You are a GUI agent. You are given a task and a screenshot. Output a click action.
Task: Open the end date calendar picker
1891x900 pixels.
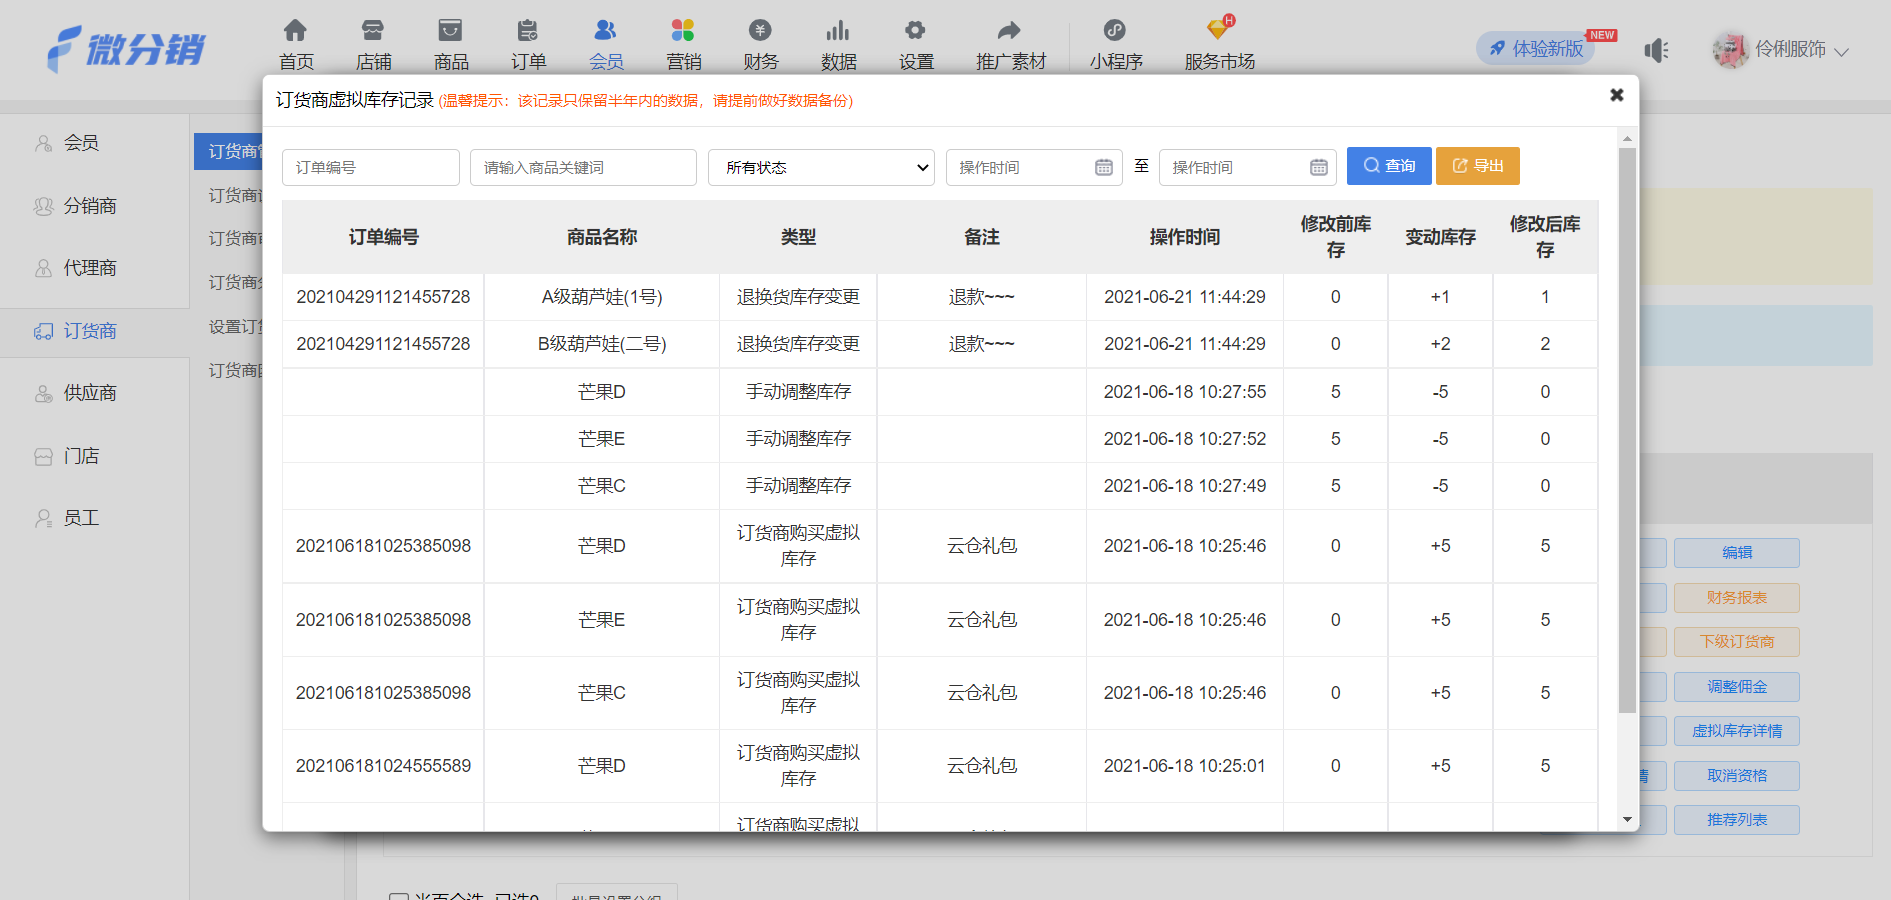[1319, 167]
